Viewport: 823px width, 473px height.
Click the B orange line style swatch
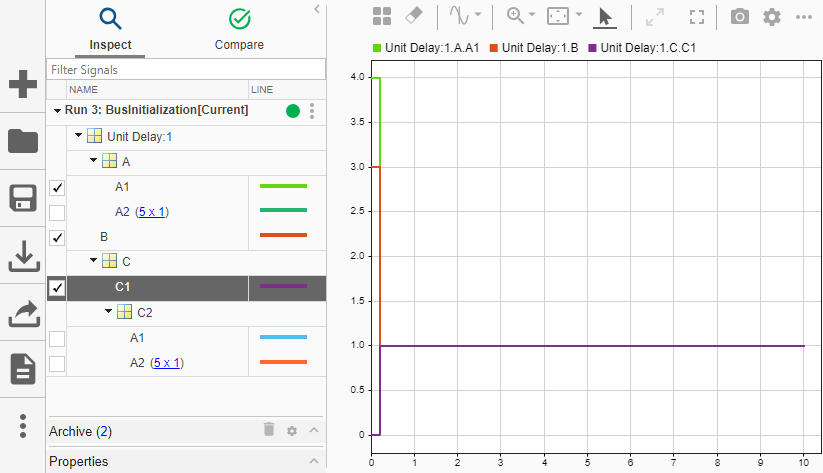283,235
